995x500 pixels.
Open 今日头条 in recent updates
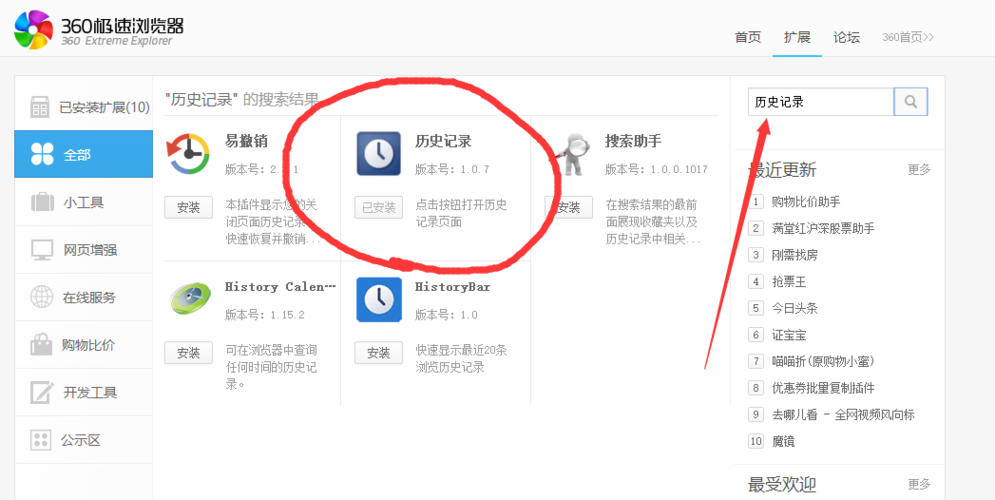point(794,308)
